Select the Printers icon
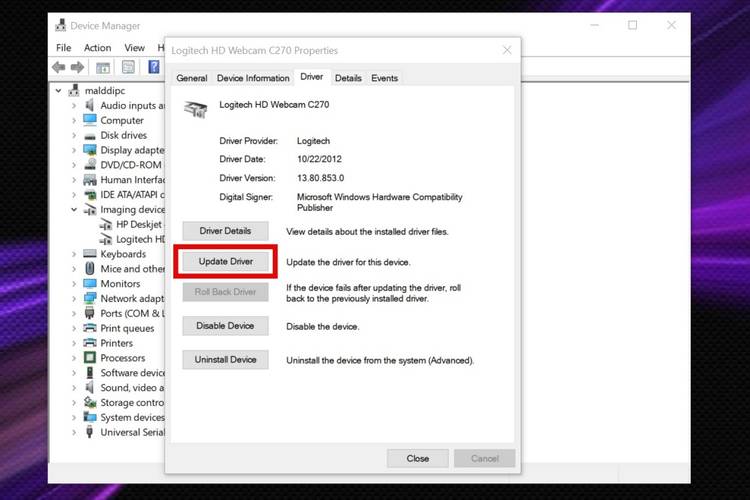The image size is (750, 500). pos(90,343)
